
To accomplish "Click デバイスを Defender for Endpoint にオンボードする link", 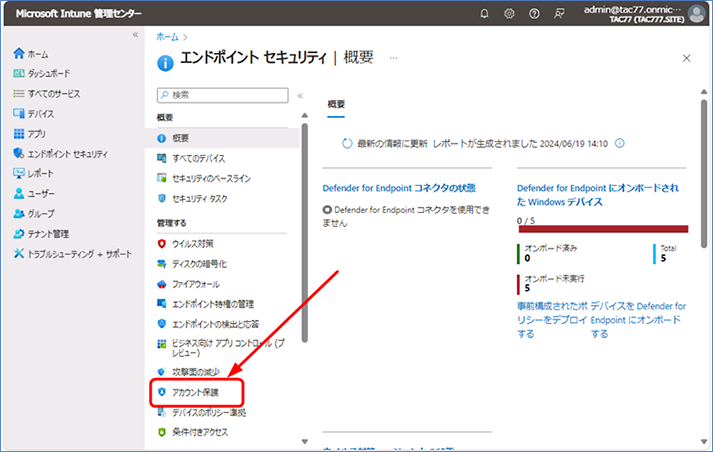I will (x=638, y=320).
